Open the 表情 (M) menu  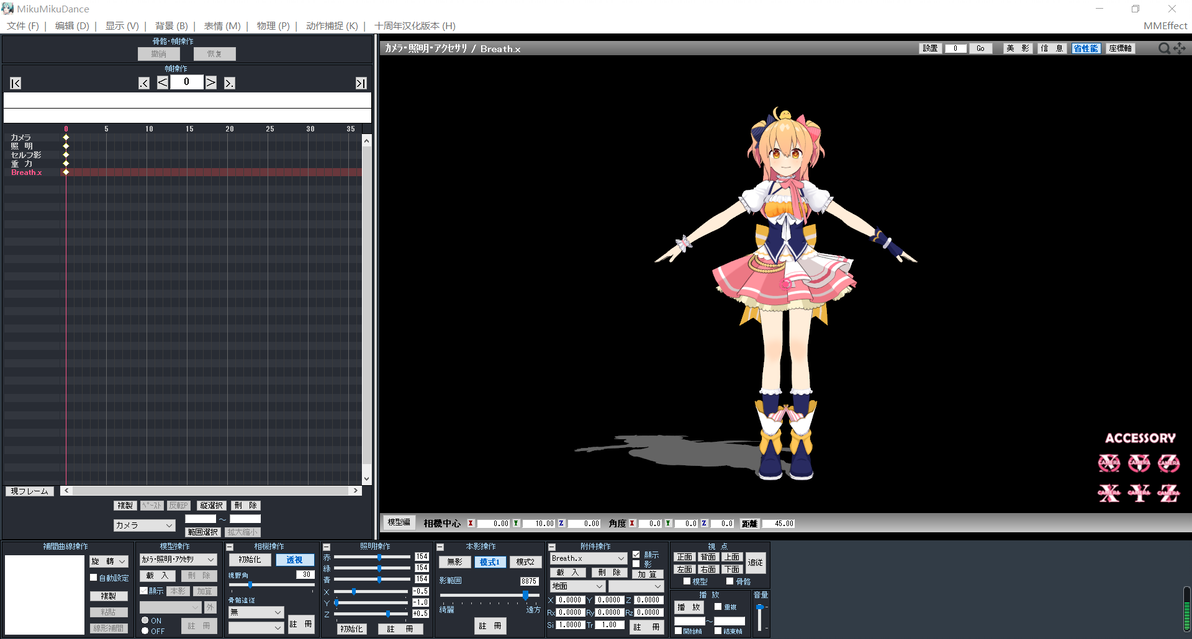pyautogui.click(x=222, y=26)
